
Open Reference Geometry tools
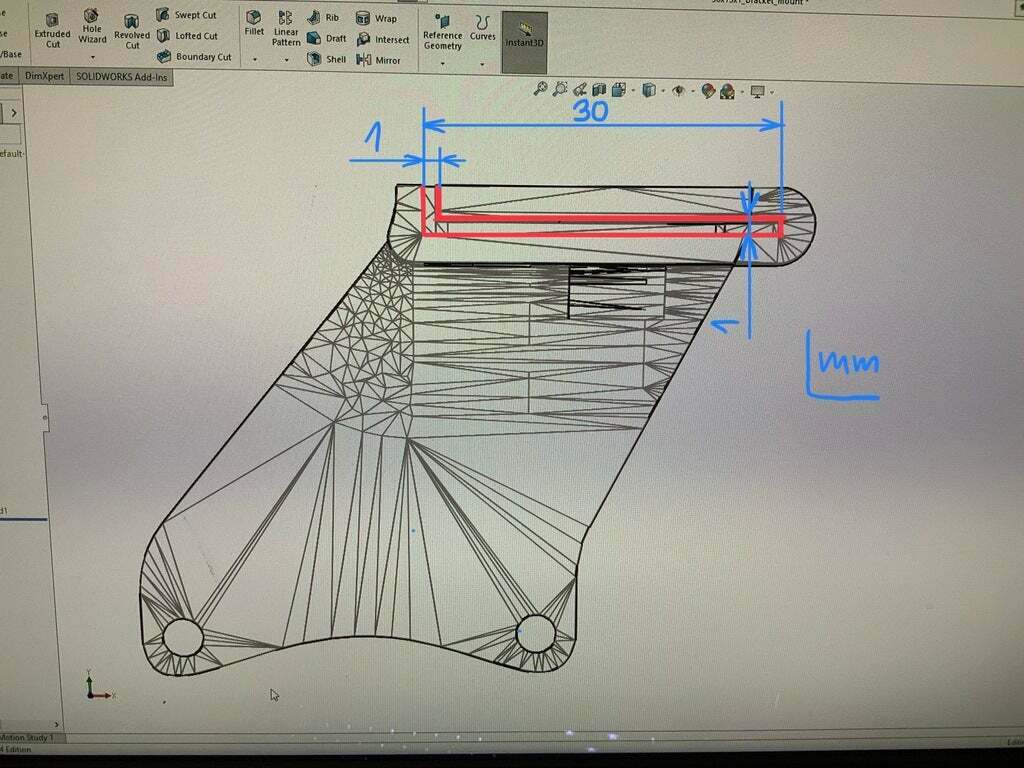pyautogui.click(x=443, y=32)
